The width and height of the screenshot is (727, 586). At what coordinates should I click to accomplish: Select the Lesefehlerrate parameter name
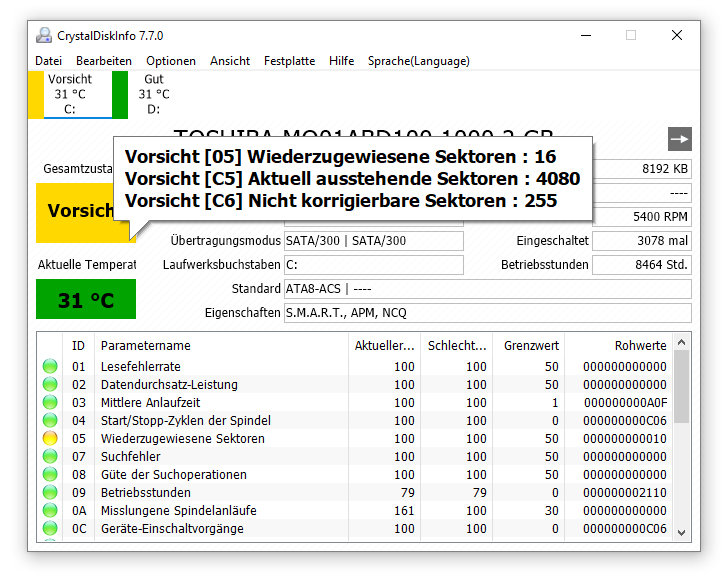[x=140, y=366]
